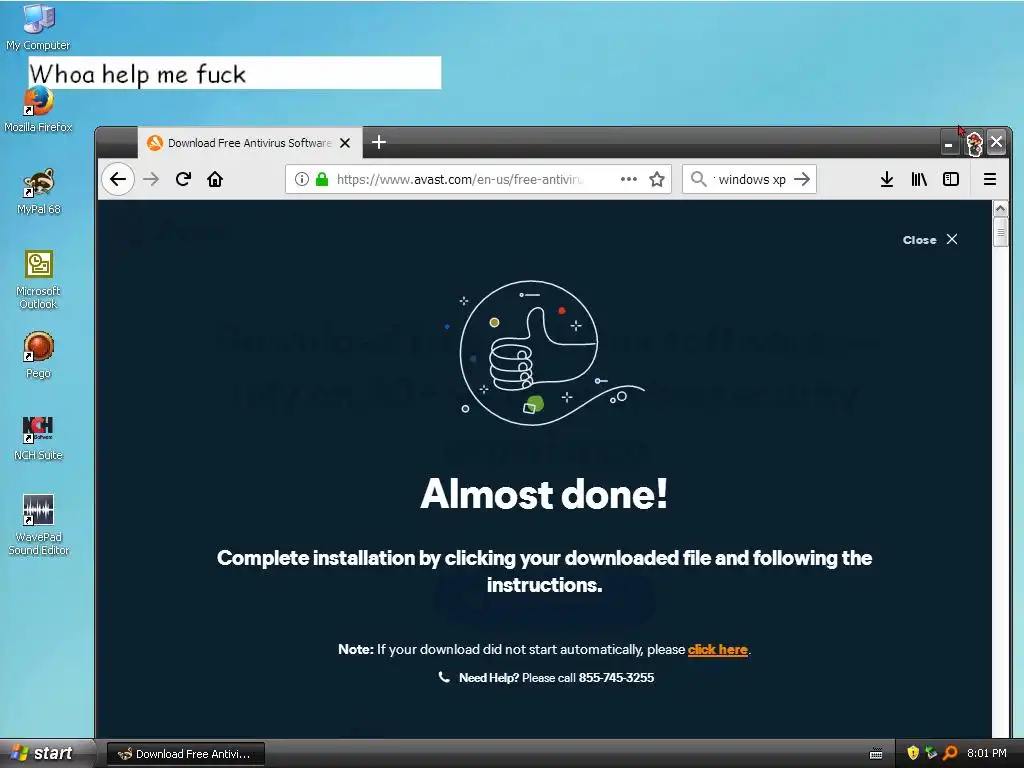The width and height of the screenshot is (1024, 768).
Task: Open Firefox downloads panel
Action: click(886, 179)
